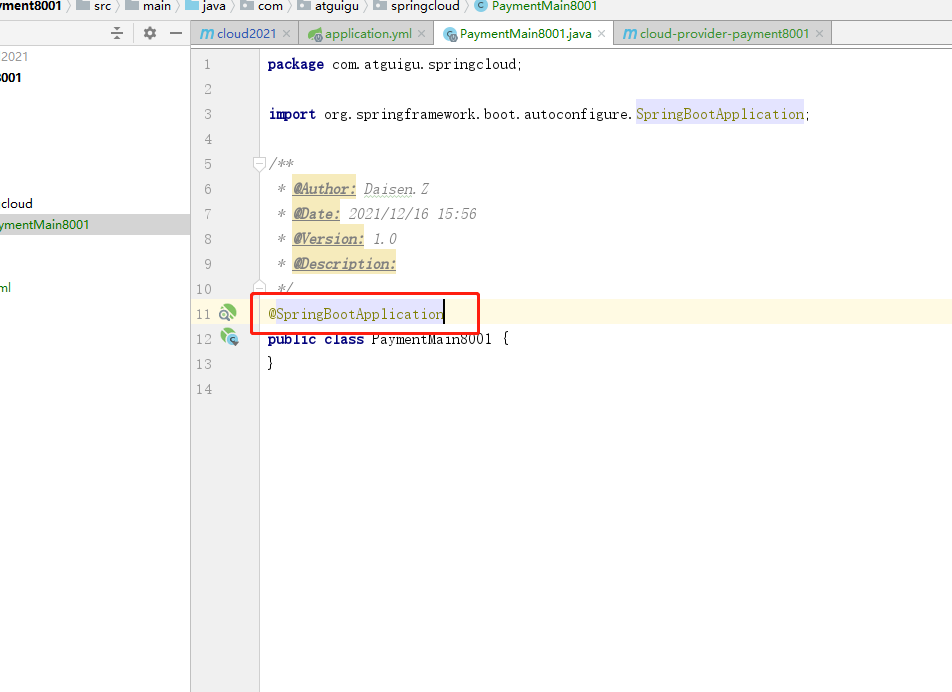Click the class icon on PaymentMain8001.java tab
Image resolution: width=952 pixels, height=692 pixels.
tap(450, 35)
